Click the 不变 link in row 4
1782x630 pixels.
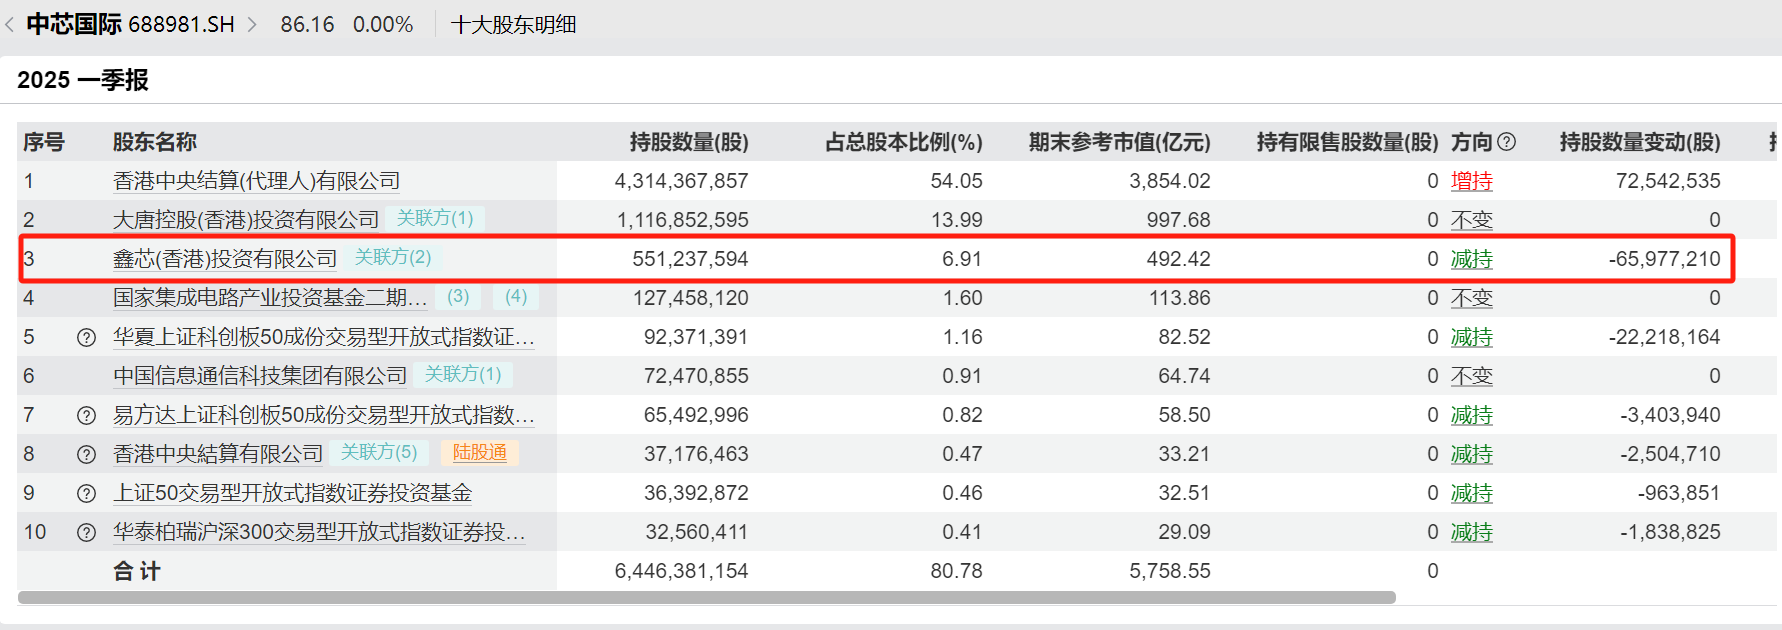pos(1472,298)
